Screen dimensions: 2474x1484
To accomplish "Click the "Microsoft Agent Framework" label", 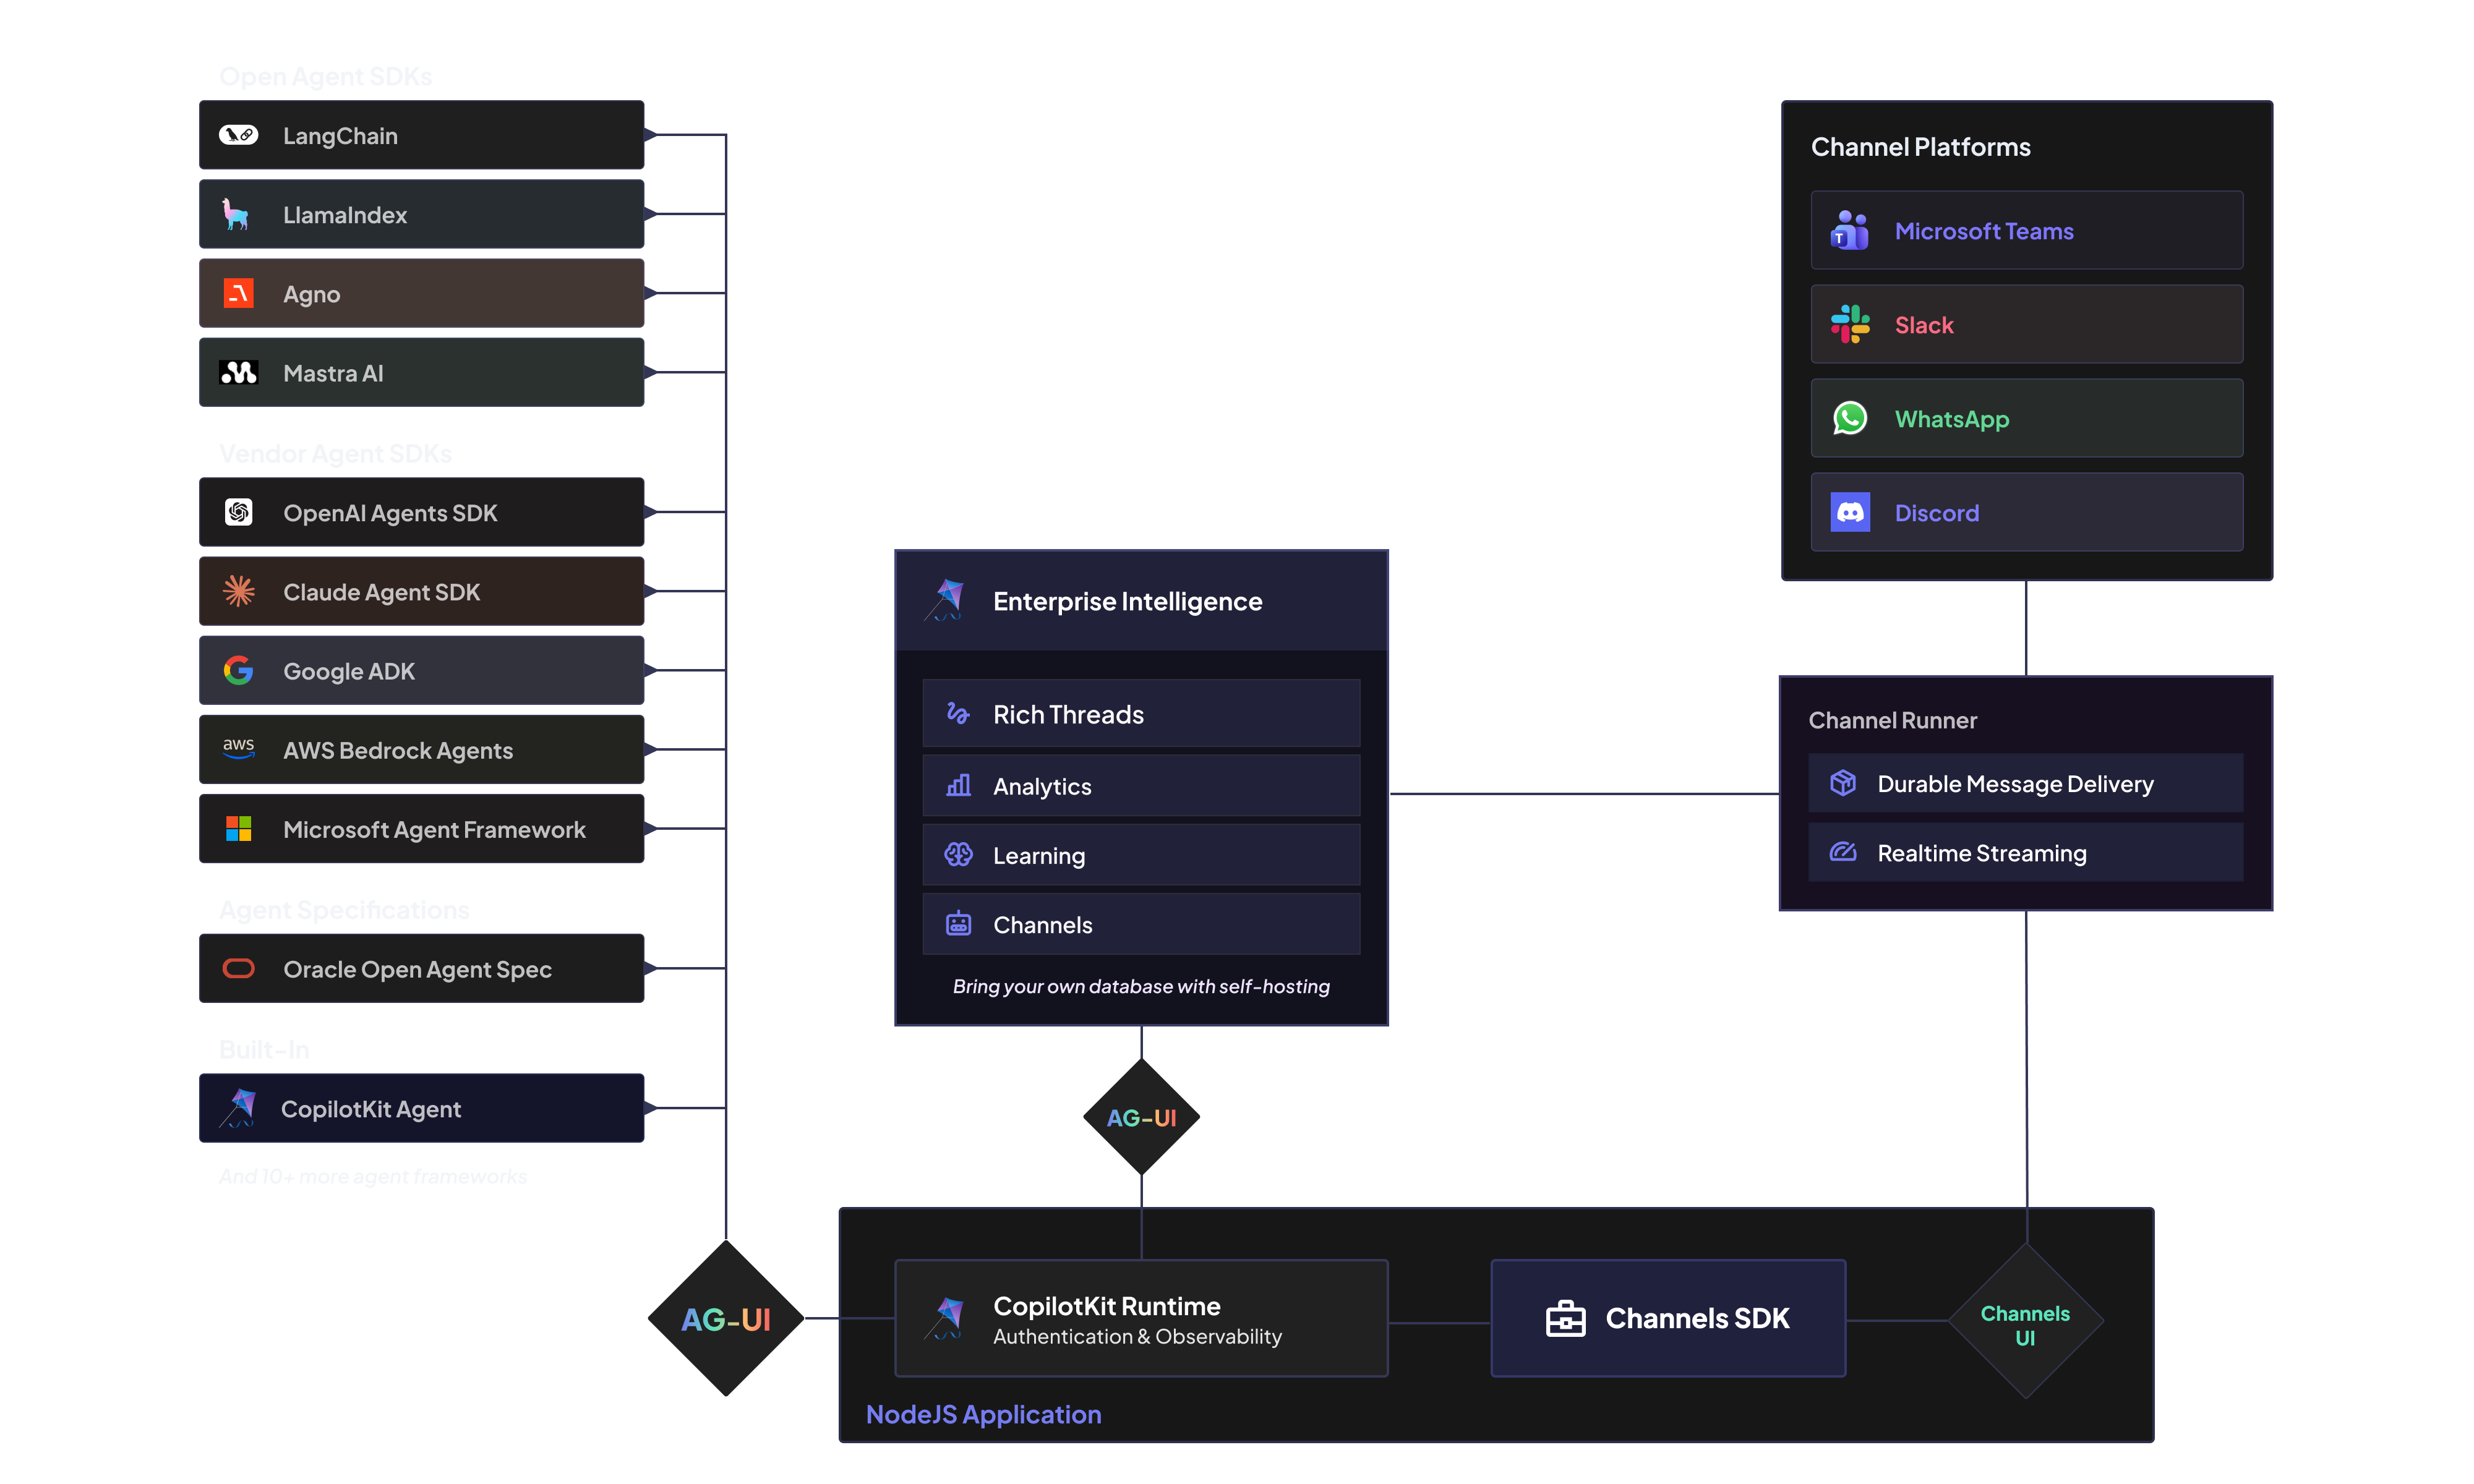I will coord(434,829).
